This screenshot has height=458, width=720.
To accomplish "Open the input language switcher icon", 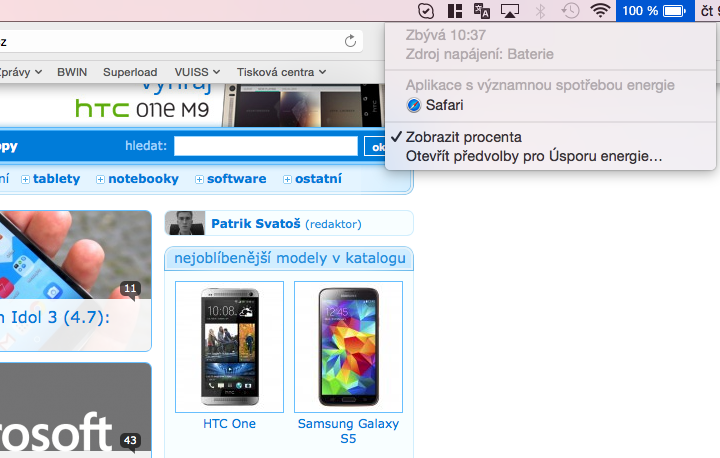I will [x=482, y=11].
